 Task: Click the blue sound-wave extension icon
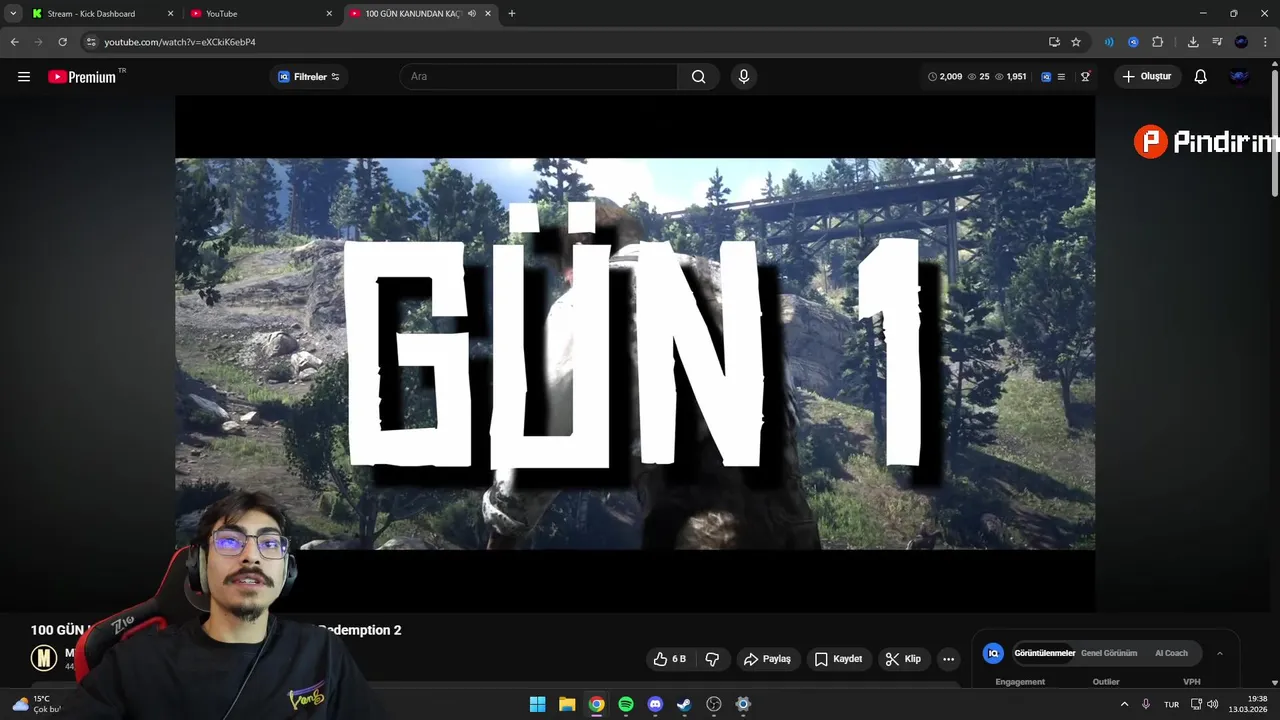1109,42
